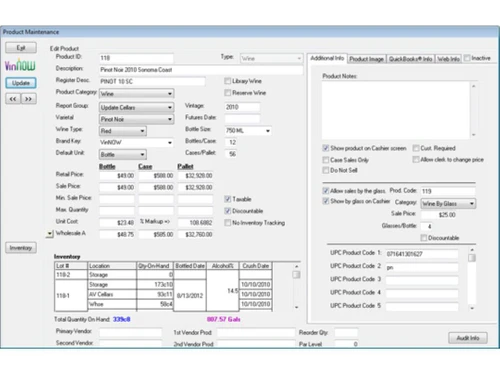Click the Description field
The image size is (500, 375).
coord(201,70)
